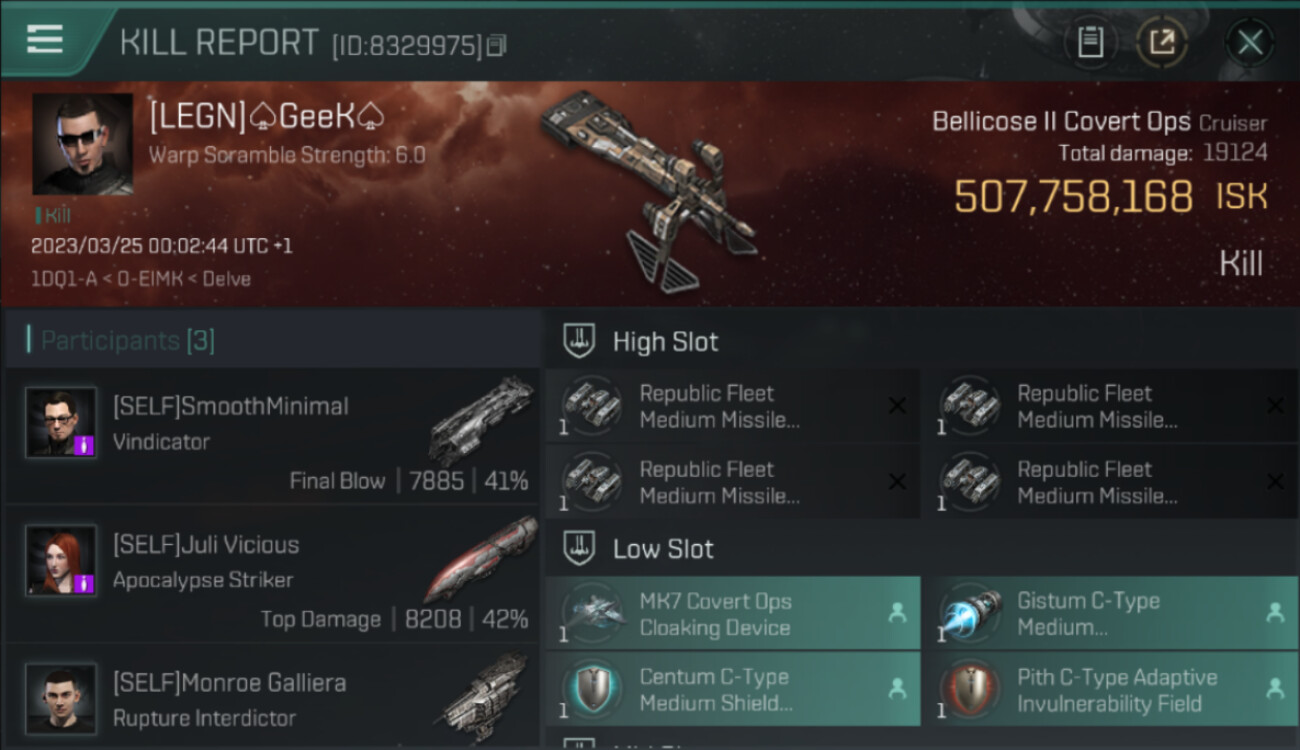Image resolution: width=1300 pixels, height=750 pixels.
Task: Close the Kill Report window
Action: pos(1250,42)
